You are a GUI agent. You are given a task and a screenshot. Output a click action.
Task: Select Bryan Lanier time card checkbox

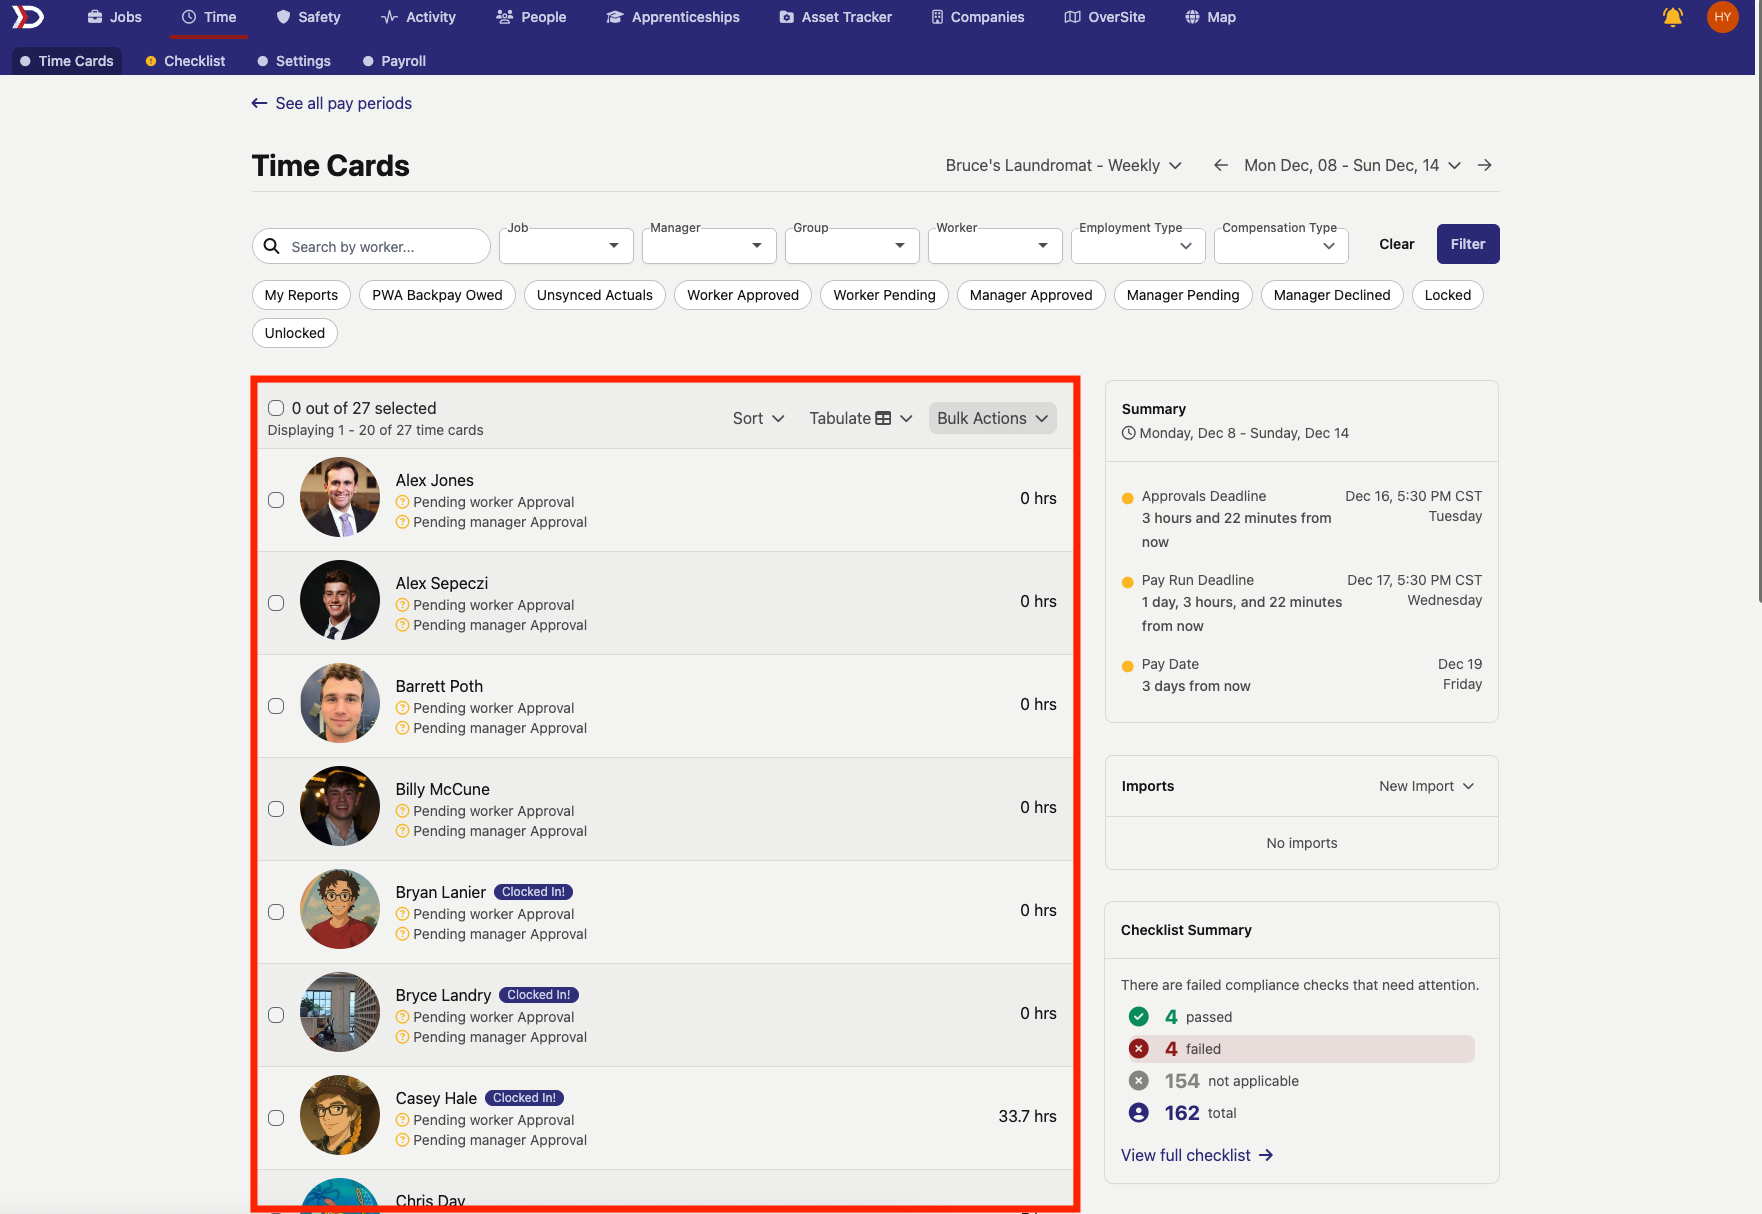[276, 912]
